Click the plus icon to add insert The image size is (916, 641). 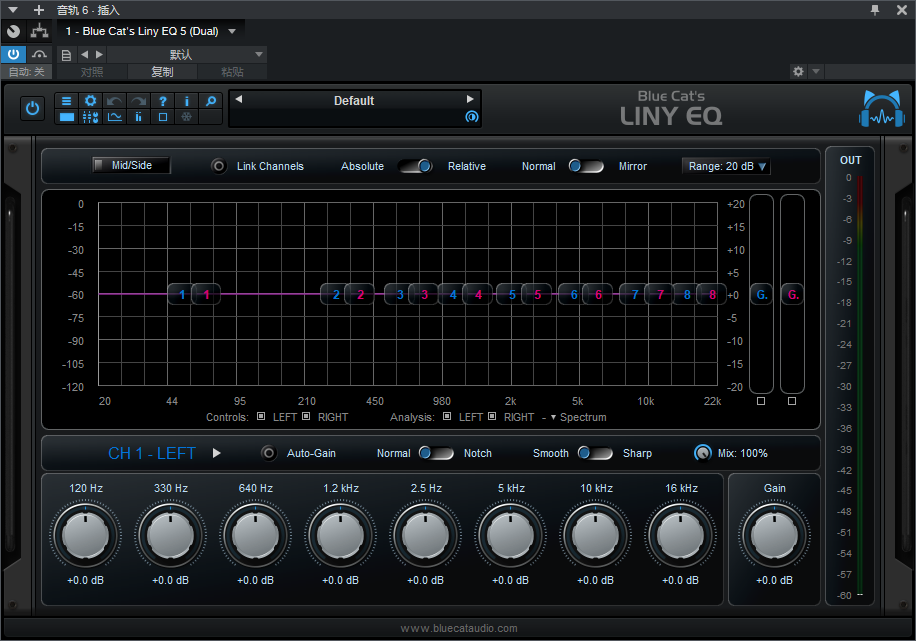click(x=39, y=10)
